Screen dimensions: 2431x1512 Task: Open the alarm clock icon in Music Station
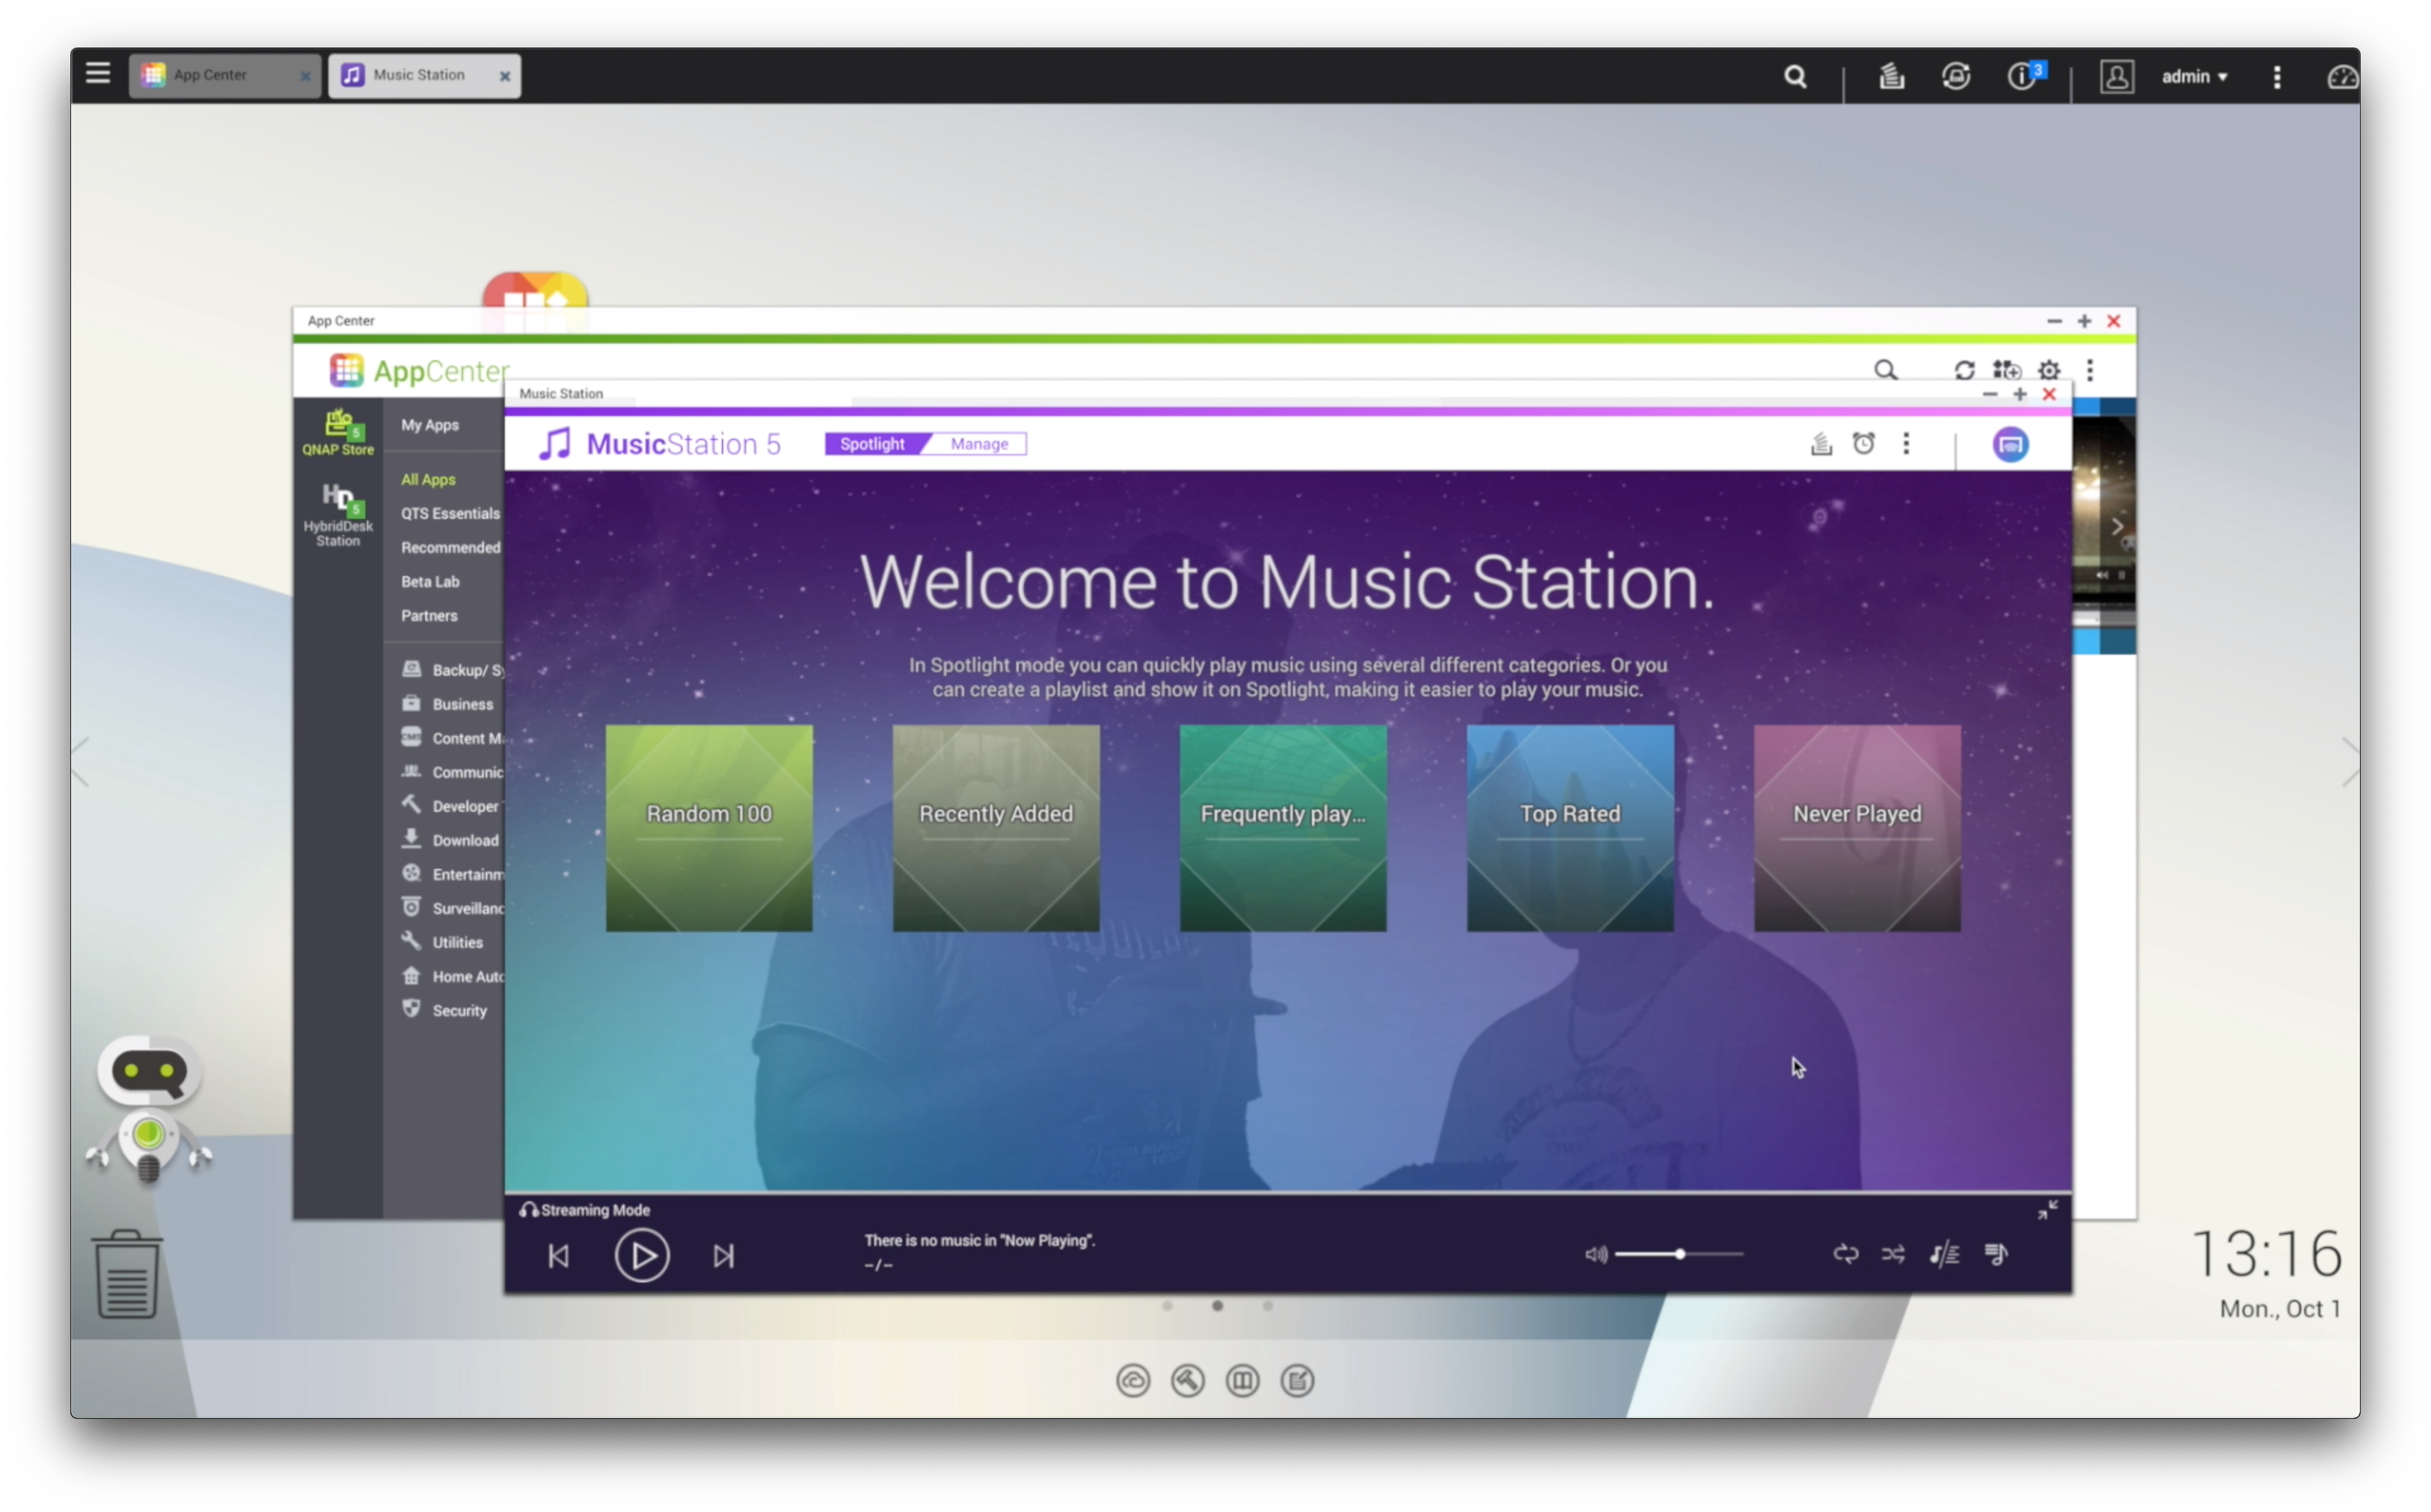point(1863,444)
